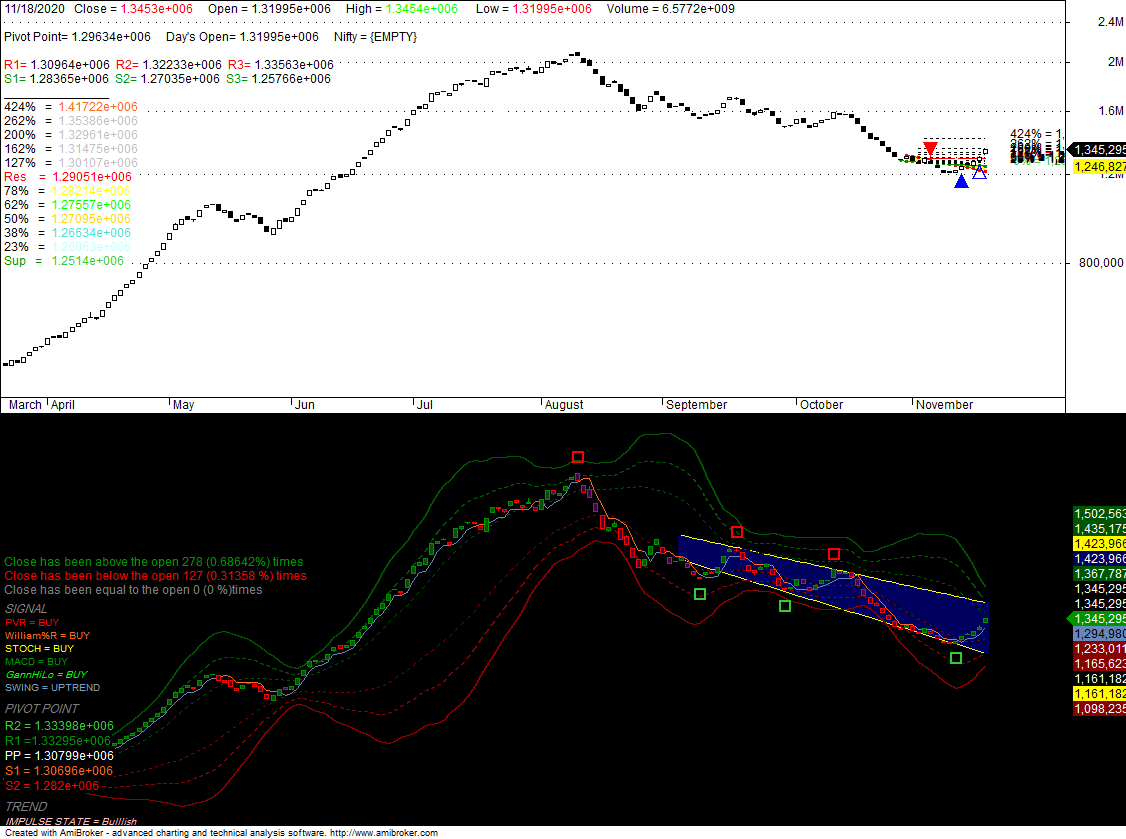Click the solid blue up-arrow buy marker
Screen dimensions: 1126x839
(x=961, y=181)
